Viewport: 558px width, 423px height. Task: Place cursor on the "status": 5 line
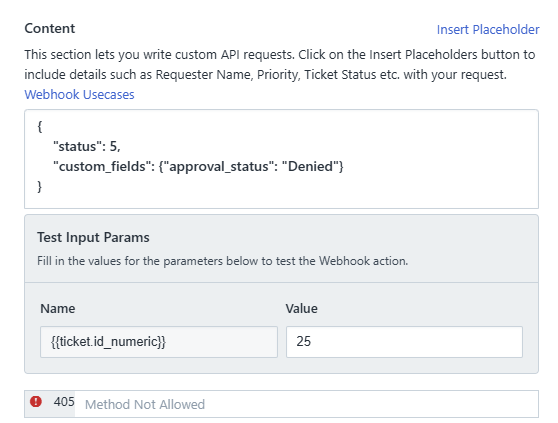[x=87, y=146]
